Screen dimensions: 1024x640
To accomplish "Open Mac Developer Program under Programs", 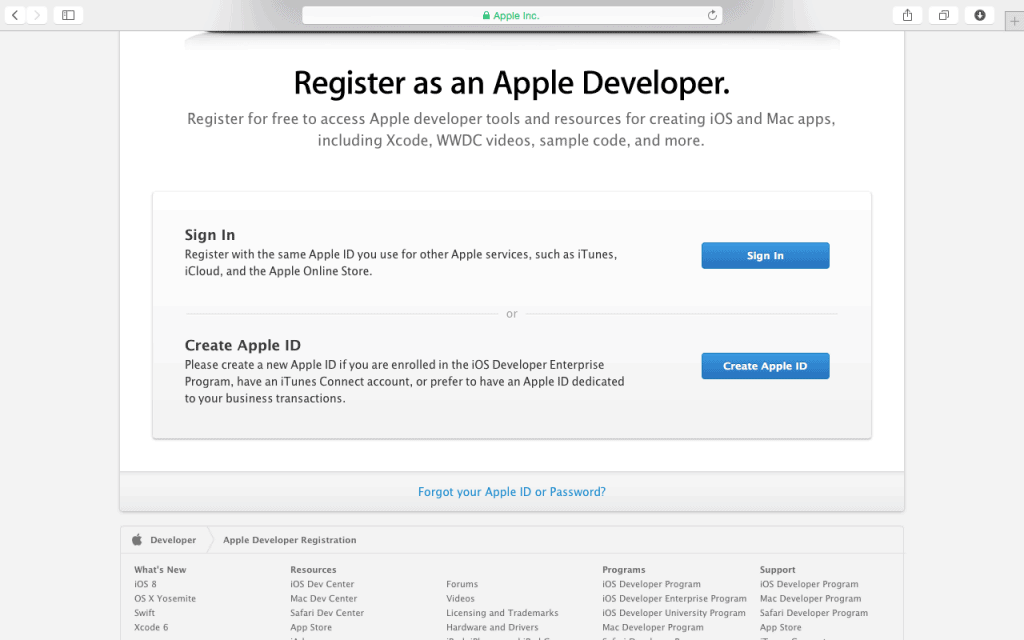I will click(x=652, y=627).
